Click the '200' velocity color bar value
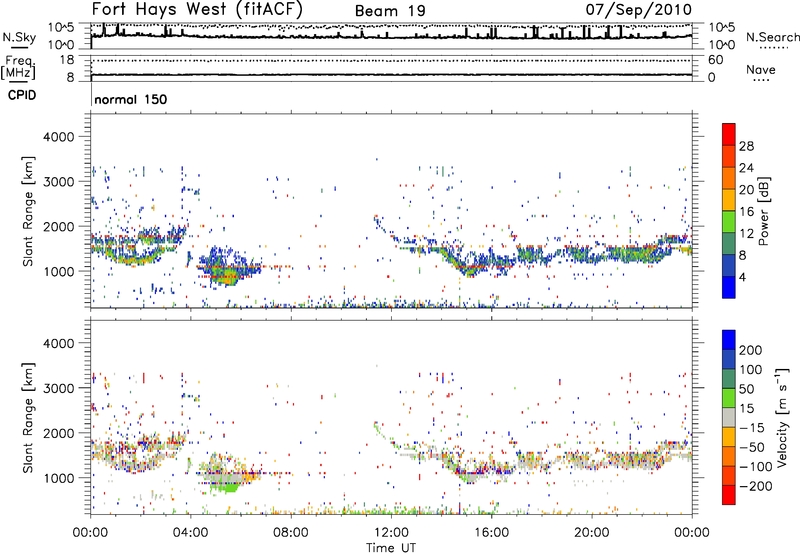This screenshot has height=554, width=800. (751, 350)
